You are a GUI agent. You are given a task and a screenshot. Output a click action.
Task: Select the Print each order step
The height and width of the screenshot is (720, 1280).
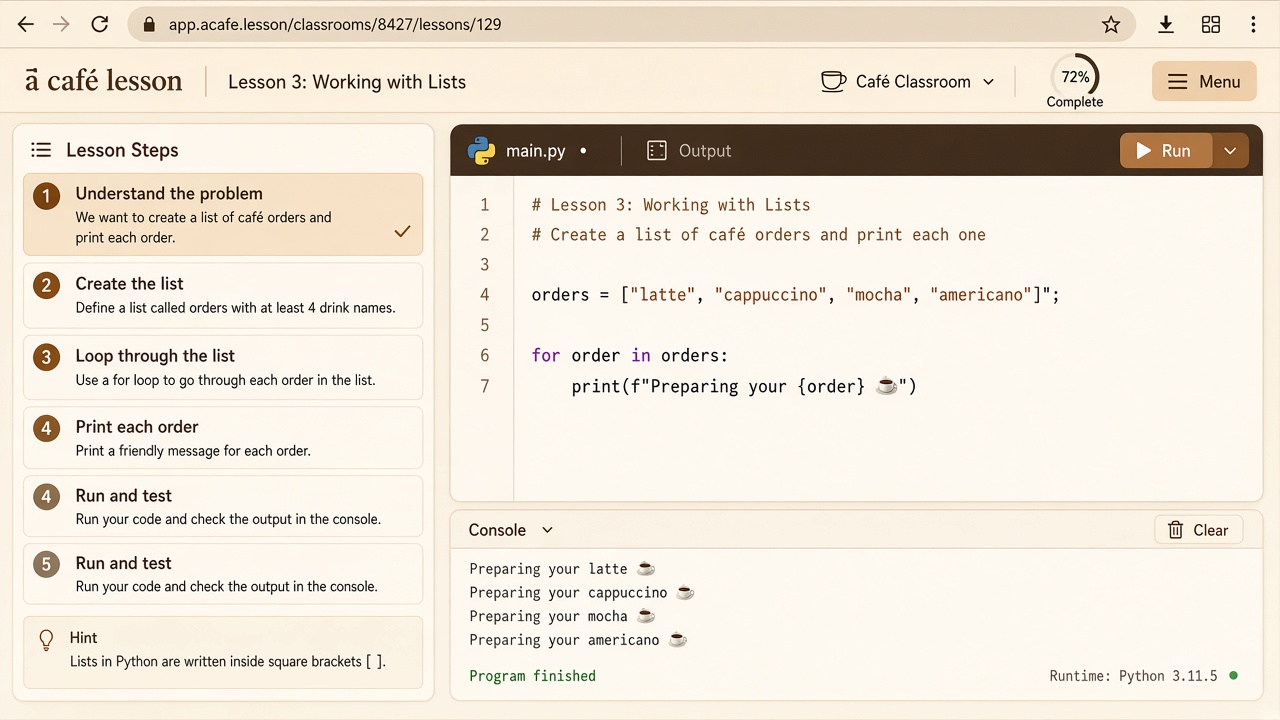pos(223,438)
